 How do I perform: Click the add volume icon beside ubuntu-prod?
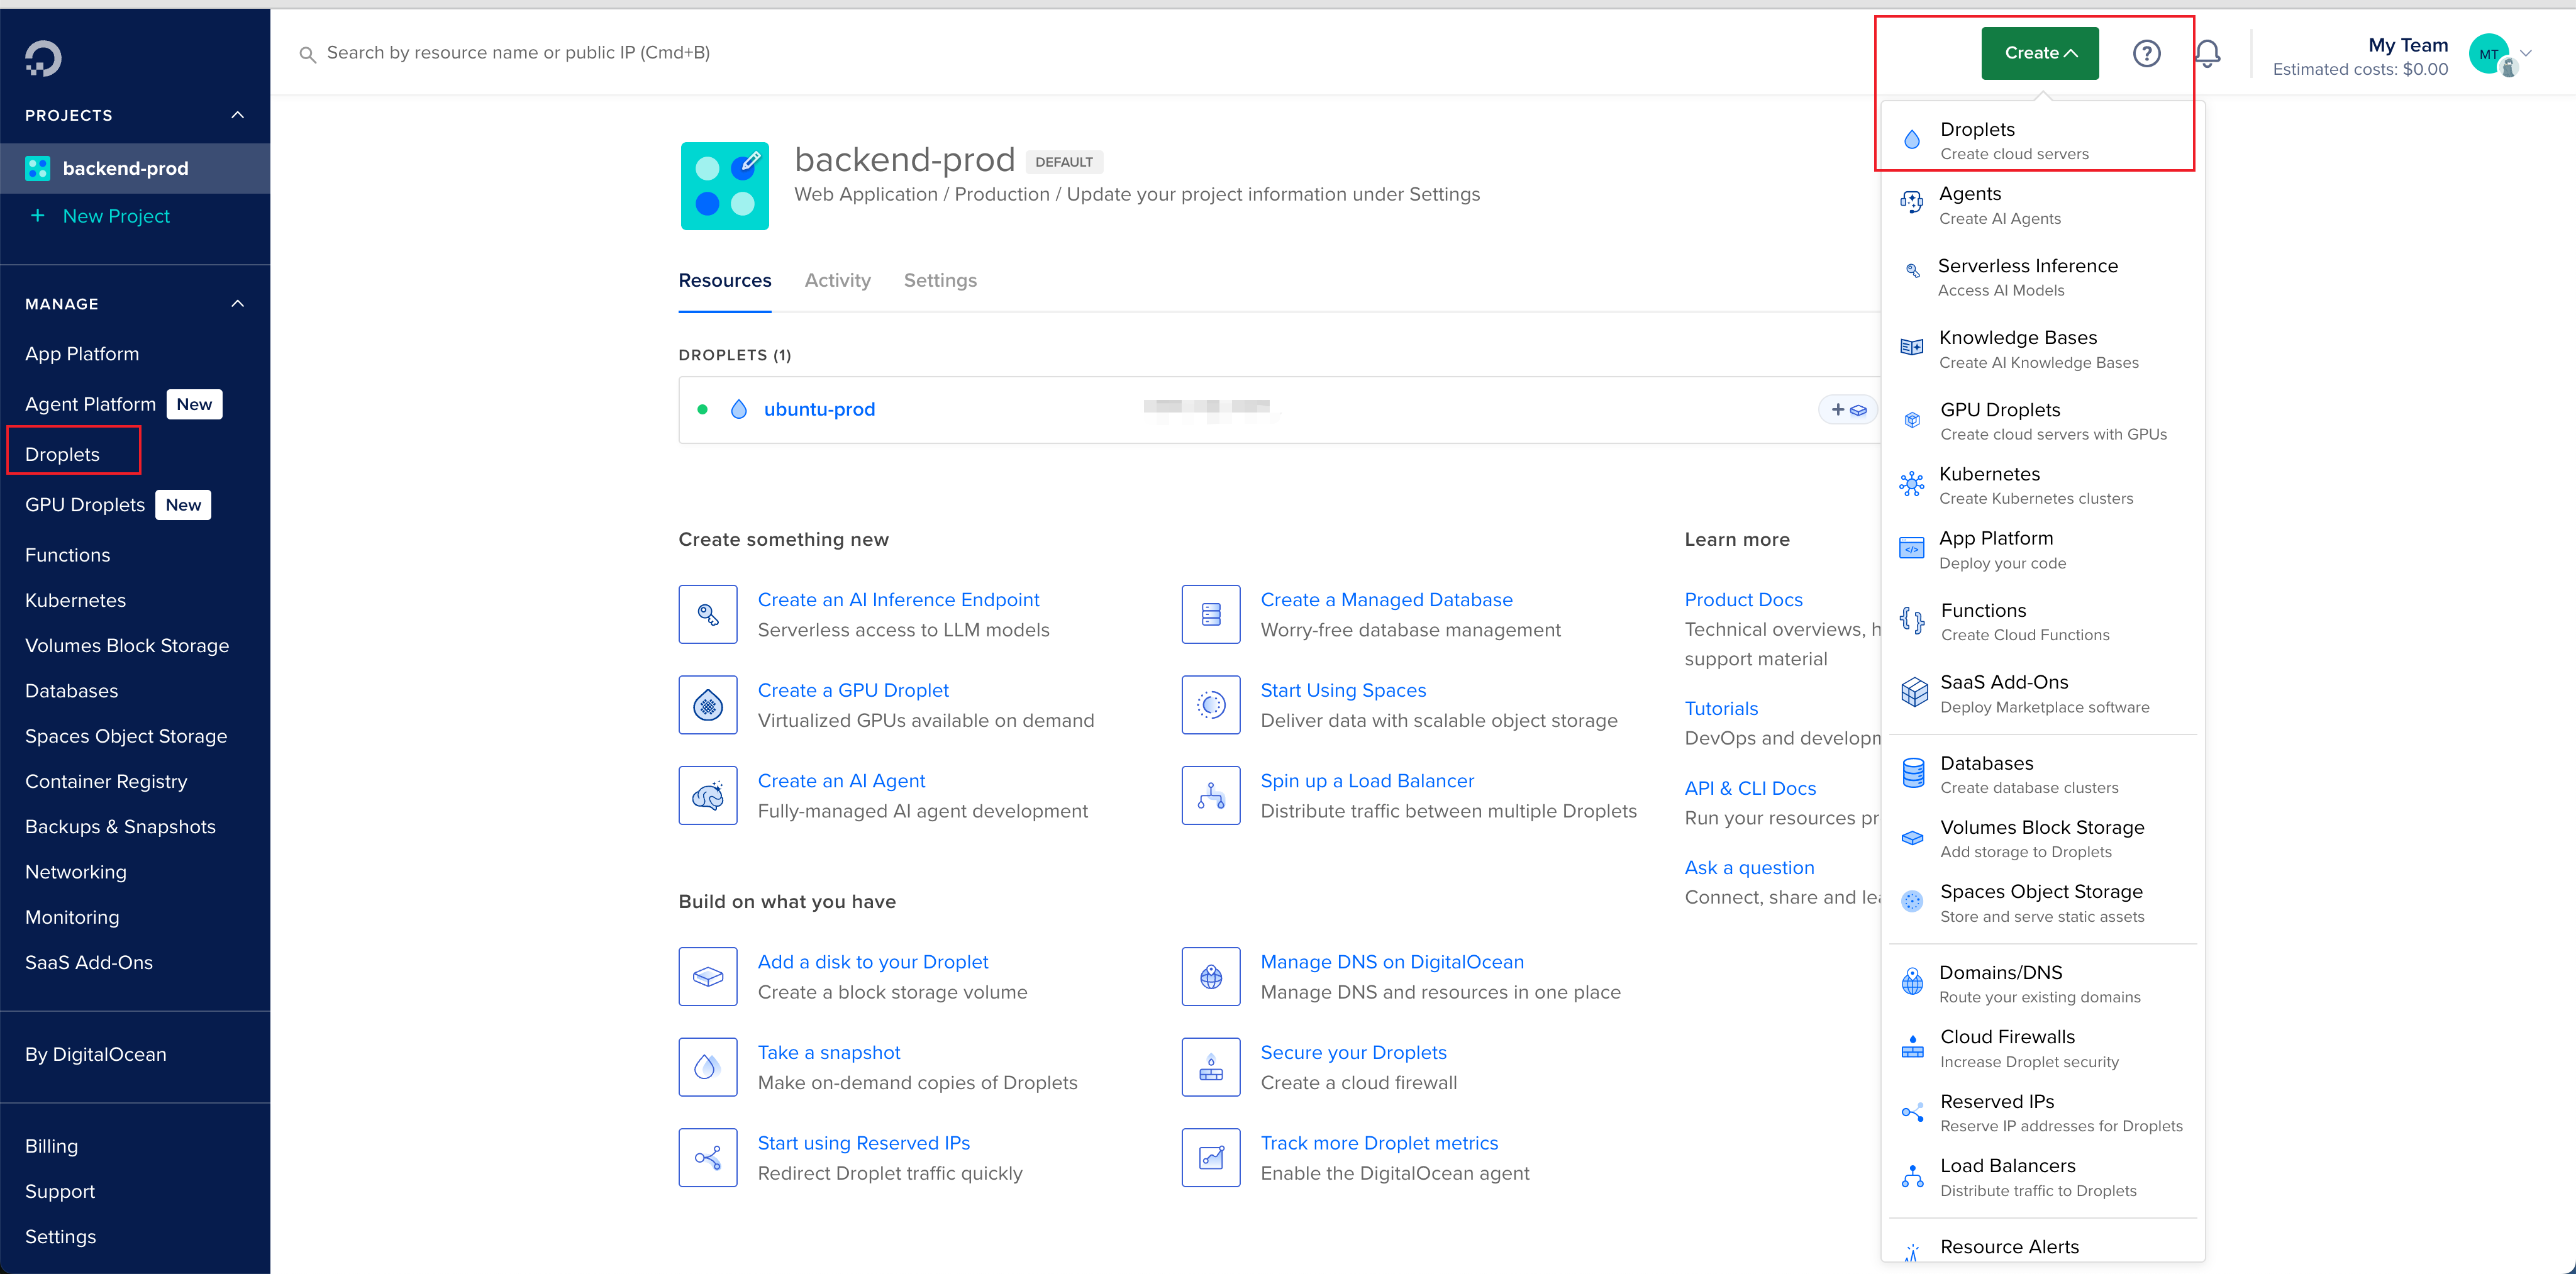pyautogui.click(x=1848, y=410)
